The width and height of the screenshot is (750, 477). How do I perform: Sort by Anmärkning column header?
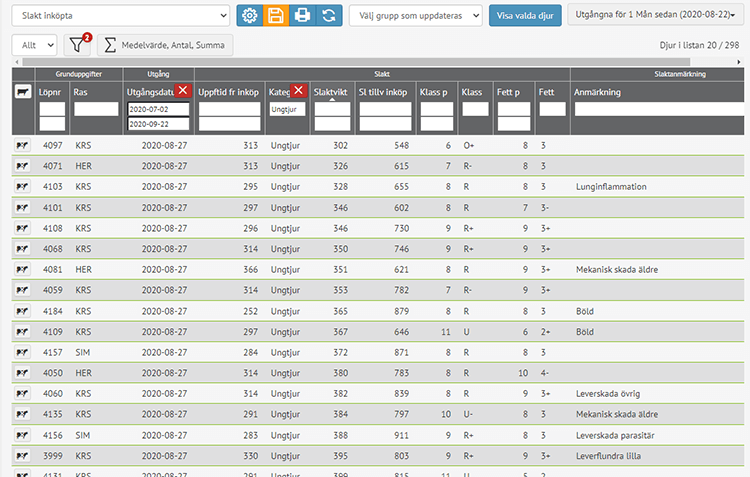pyautogui.click(x=600, y=92)
